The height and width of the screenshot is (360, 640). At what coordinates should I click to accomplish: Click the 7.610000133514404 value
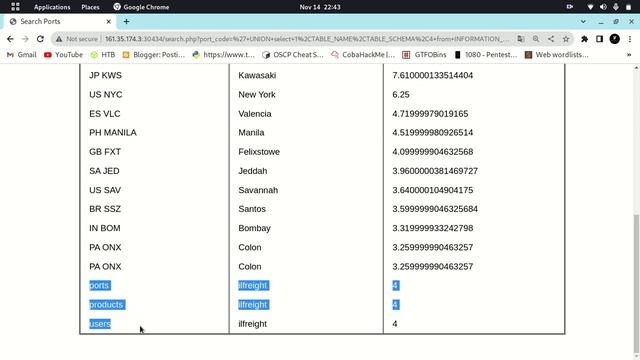(433, 76)
